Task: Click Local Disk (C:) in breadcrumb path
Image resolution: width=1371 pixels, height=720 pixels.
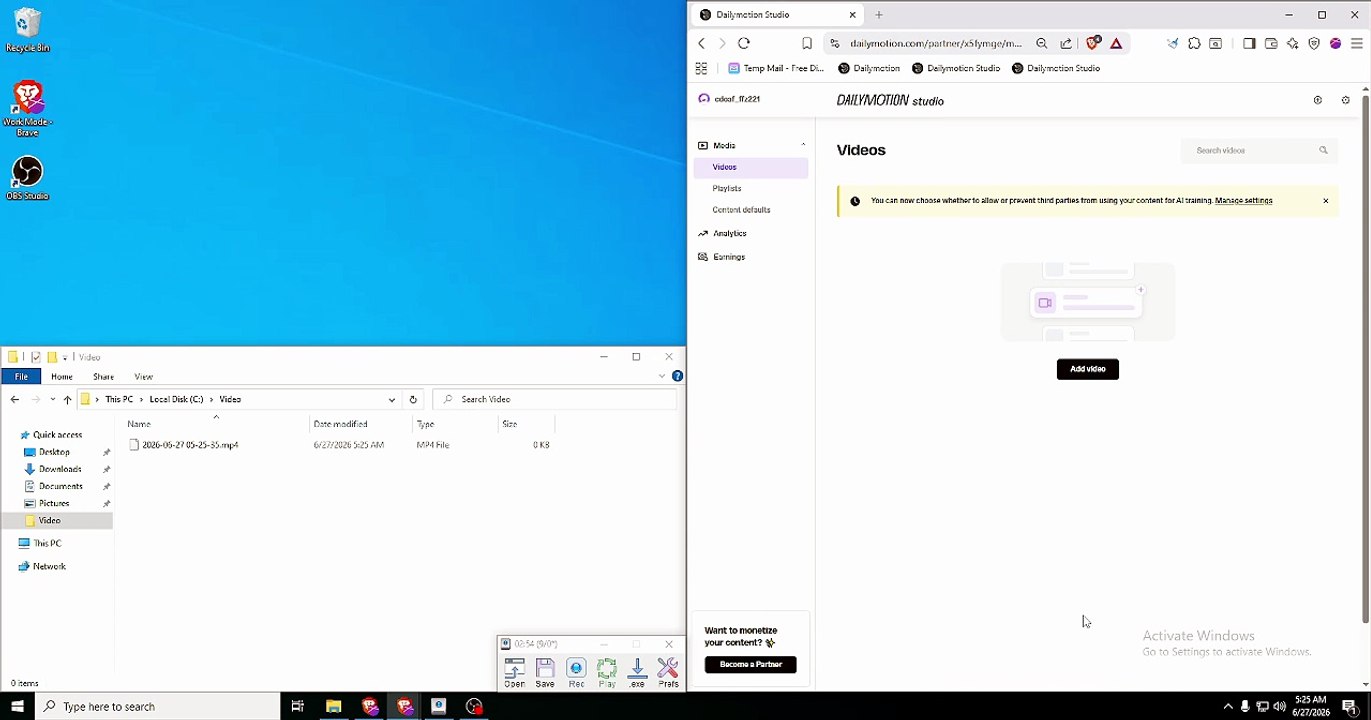Action: click(176, 399)
